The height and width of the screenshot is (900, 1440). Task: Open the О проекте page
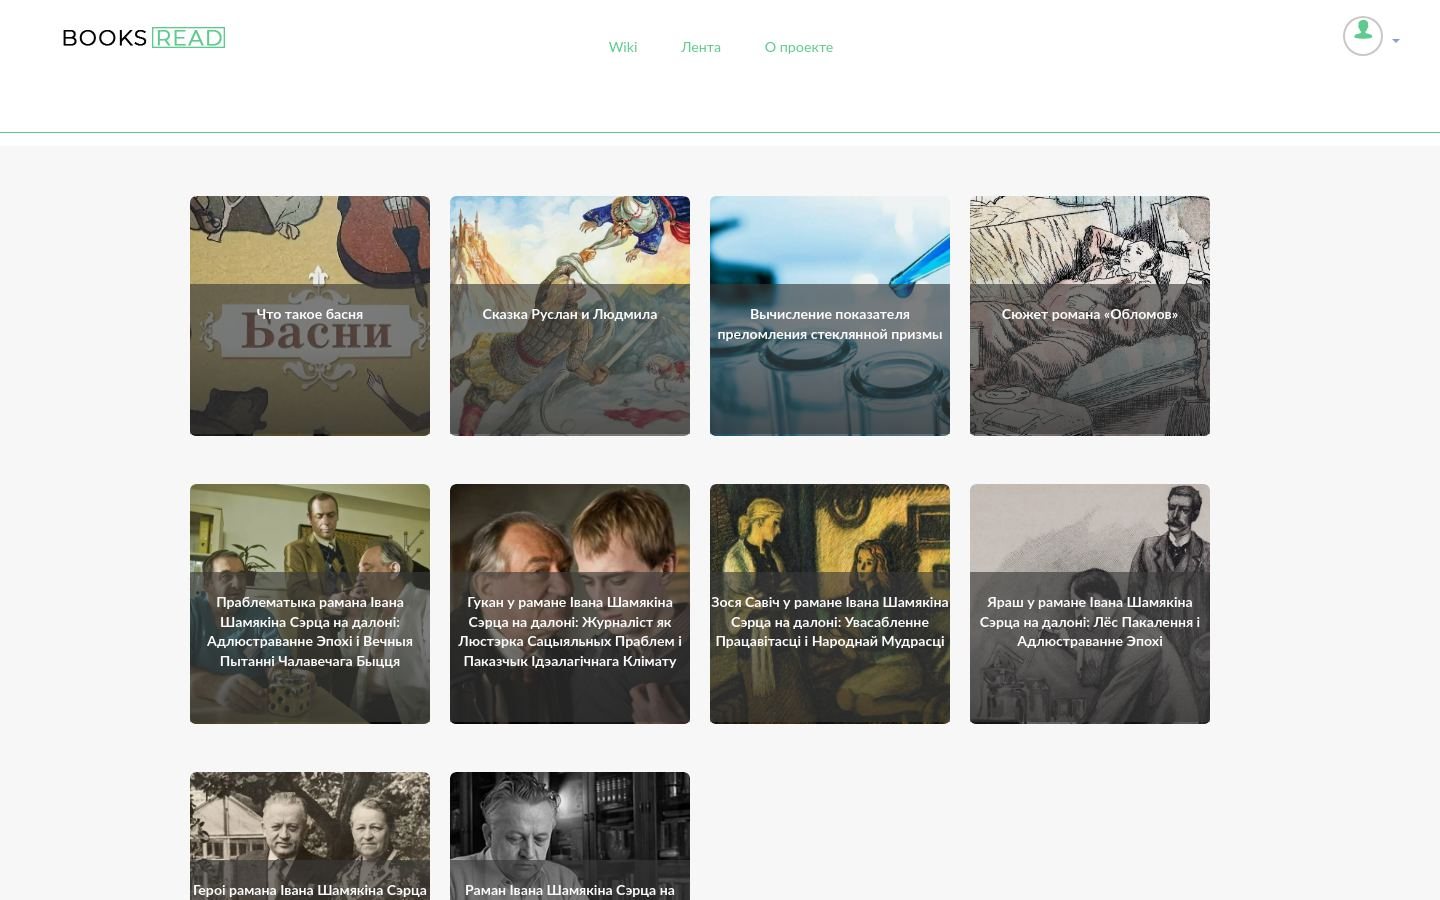[799, 47]
